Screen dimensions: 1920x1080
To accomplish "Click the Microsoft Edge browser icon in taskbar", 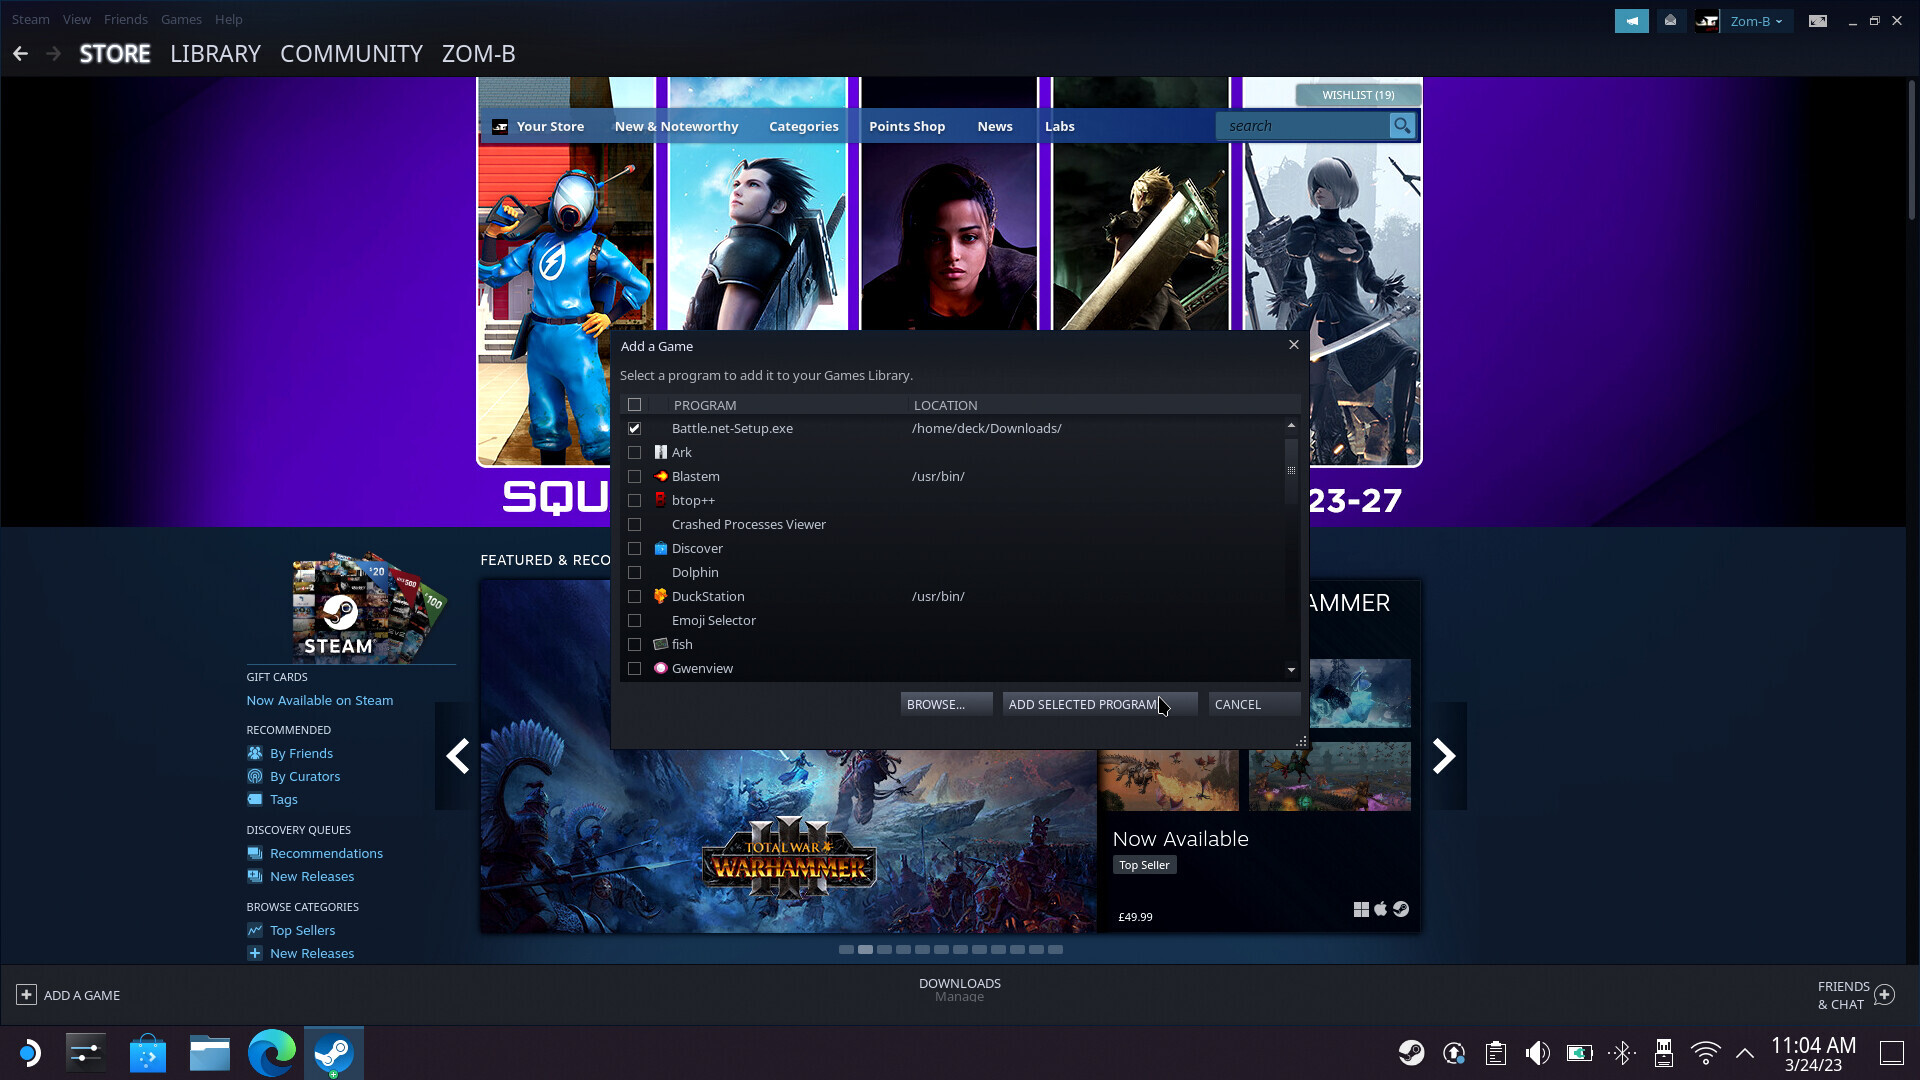I will [273, 1052].
